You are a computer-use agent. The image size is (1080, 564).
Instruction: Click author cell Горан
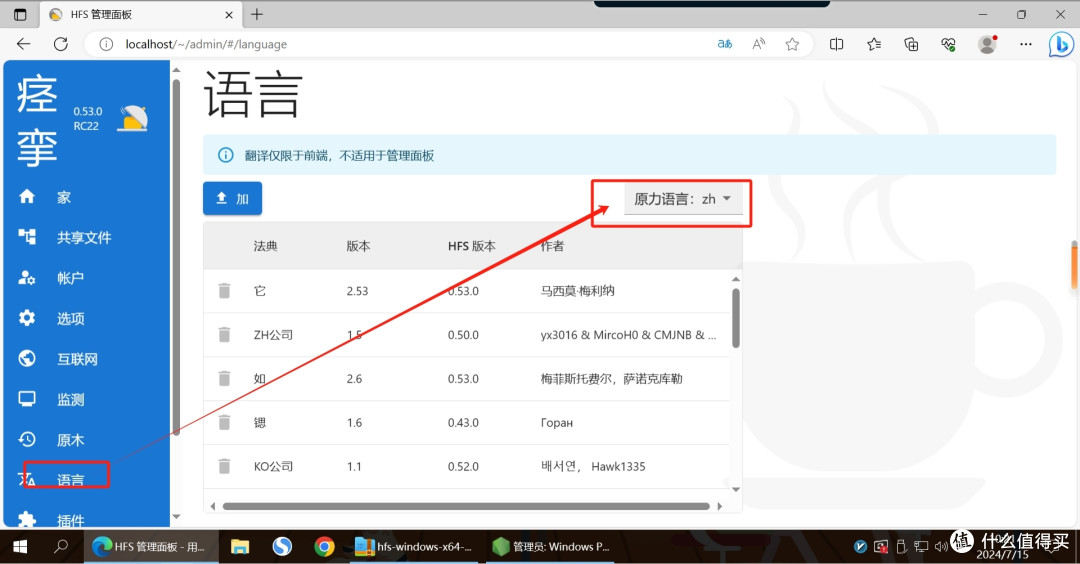pyautogui.click(x=557, y=423)
